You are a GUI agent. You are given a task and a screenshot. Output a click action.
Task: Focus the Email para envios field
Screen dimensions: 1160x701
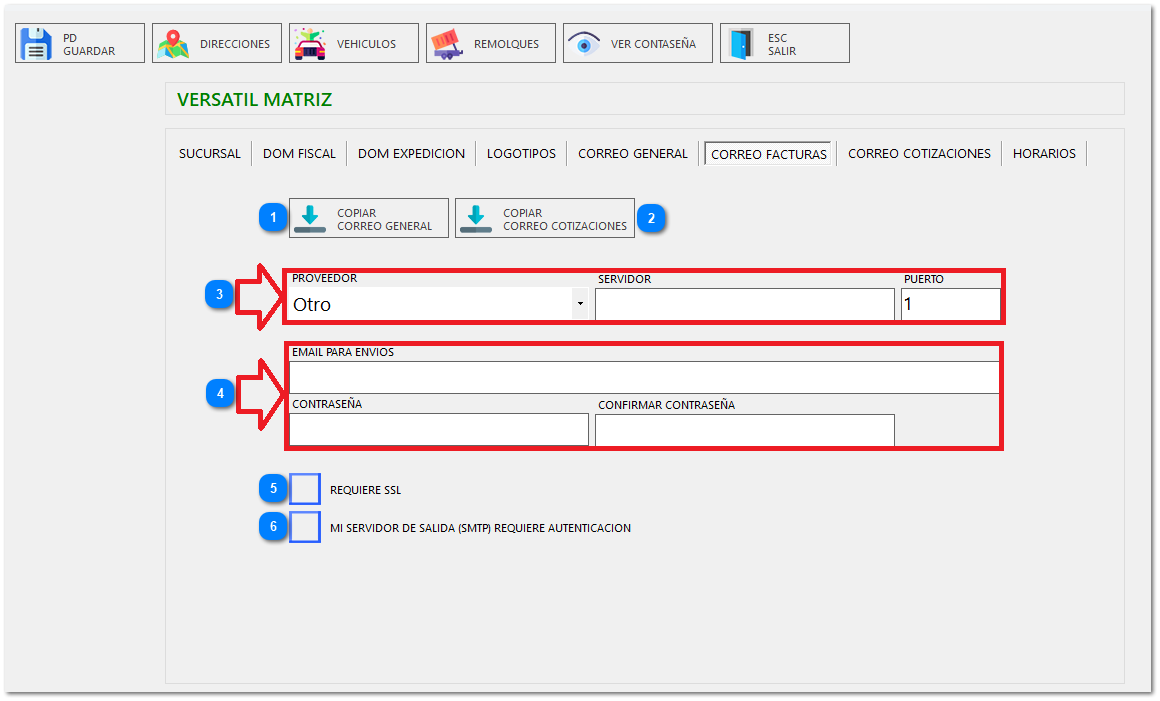(643, 377)
